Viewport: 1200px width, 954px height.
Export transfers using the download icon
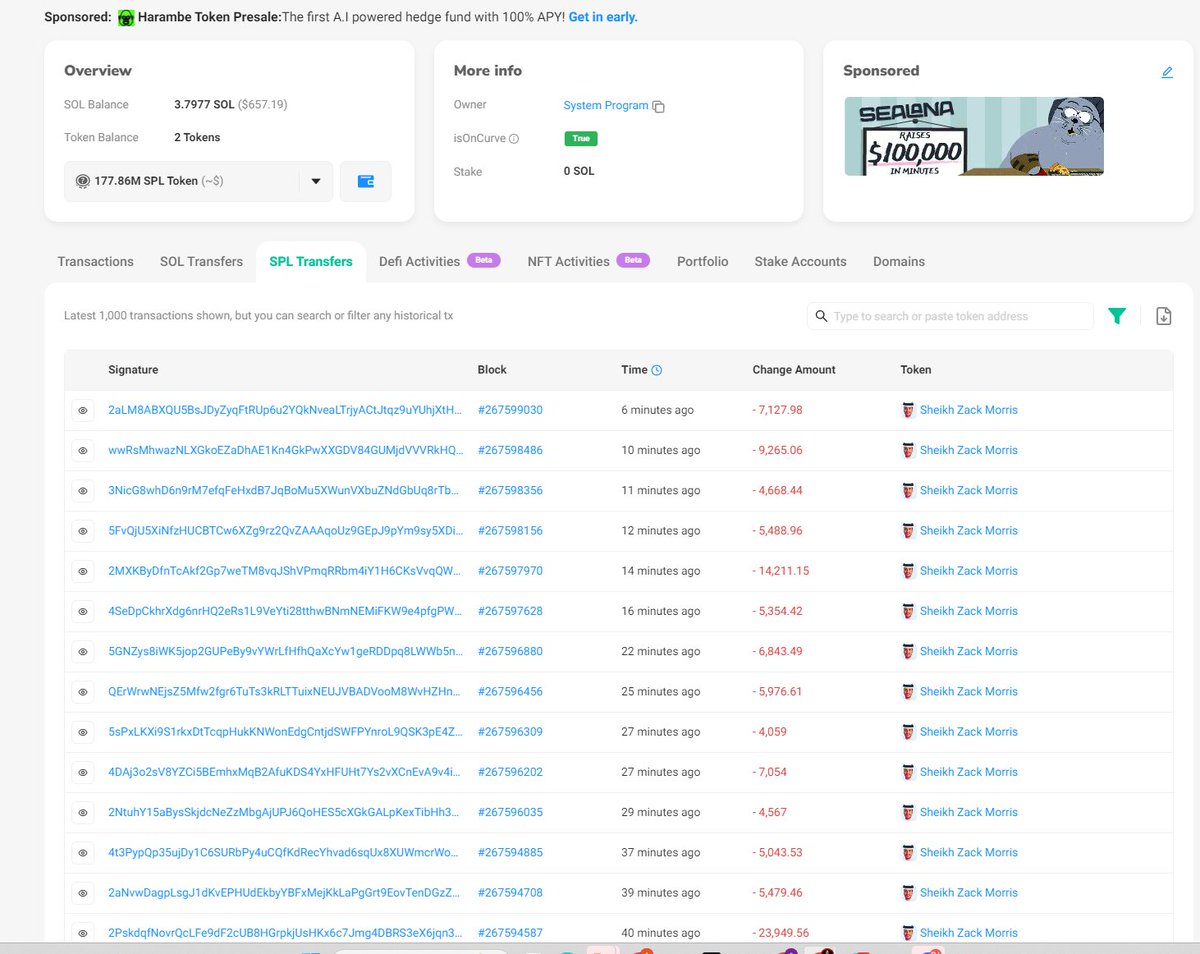(1163, 315)
